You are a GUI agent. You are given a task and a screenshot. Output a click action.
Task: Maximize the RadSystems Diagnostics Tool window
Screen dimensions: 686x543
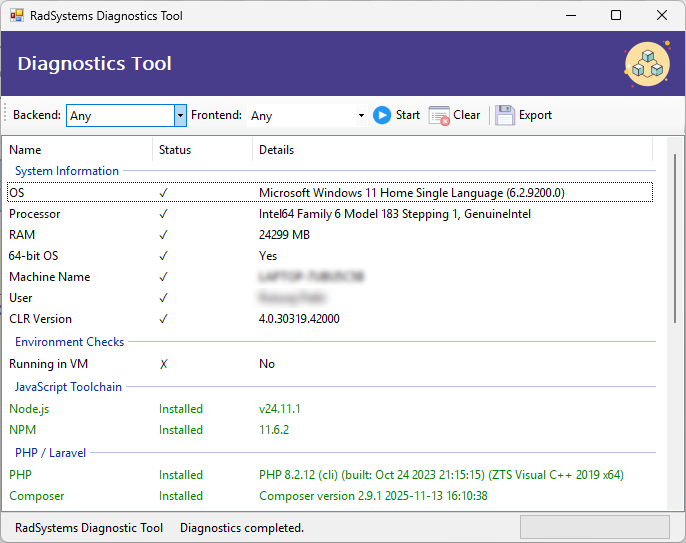[616, 16]
